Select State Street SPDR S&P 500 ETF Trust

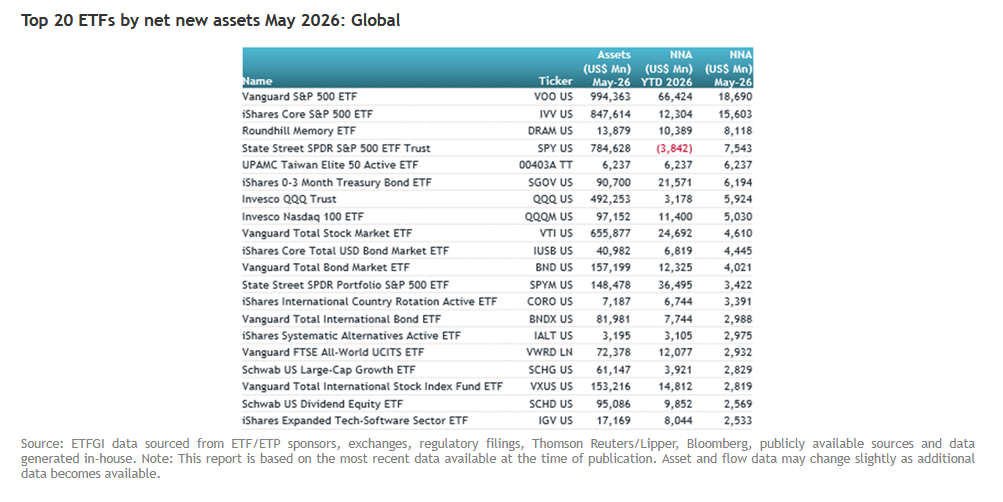point(336,148)
